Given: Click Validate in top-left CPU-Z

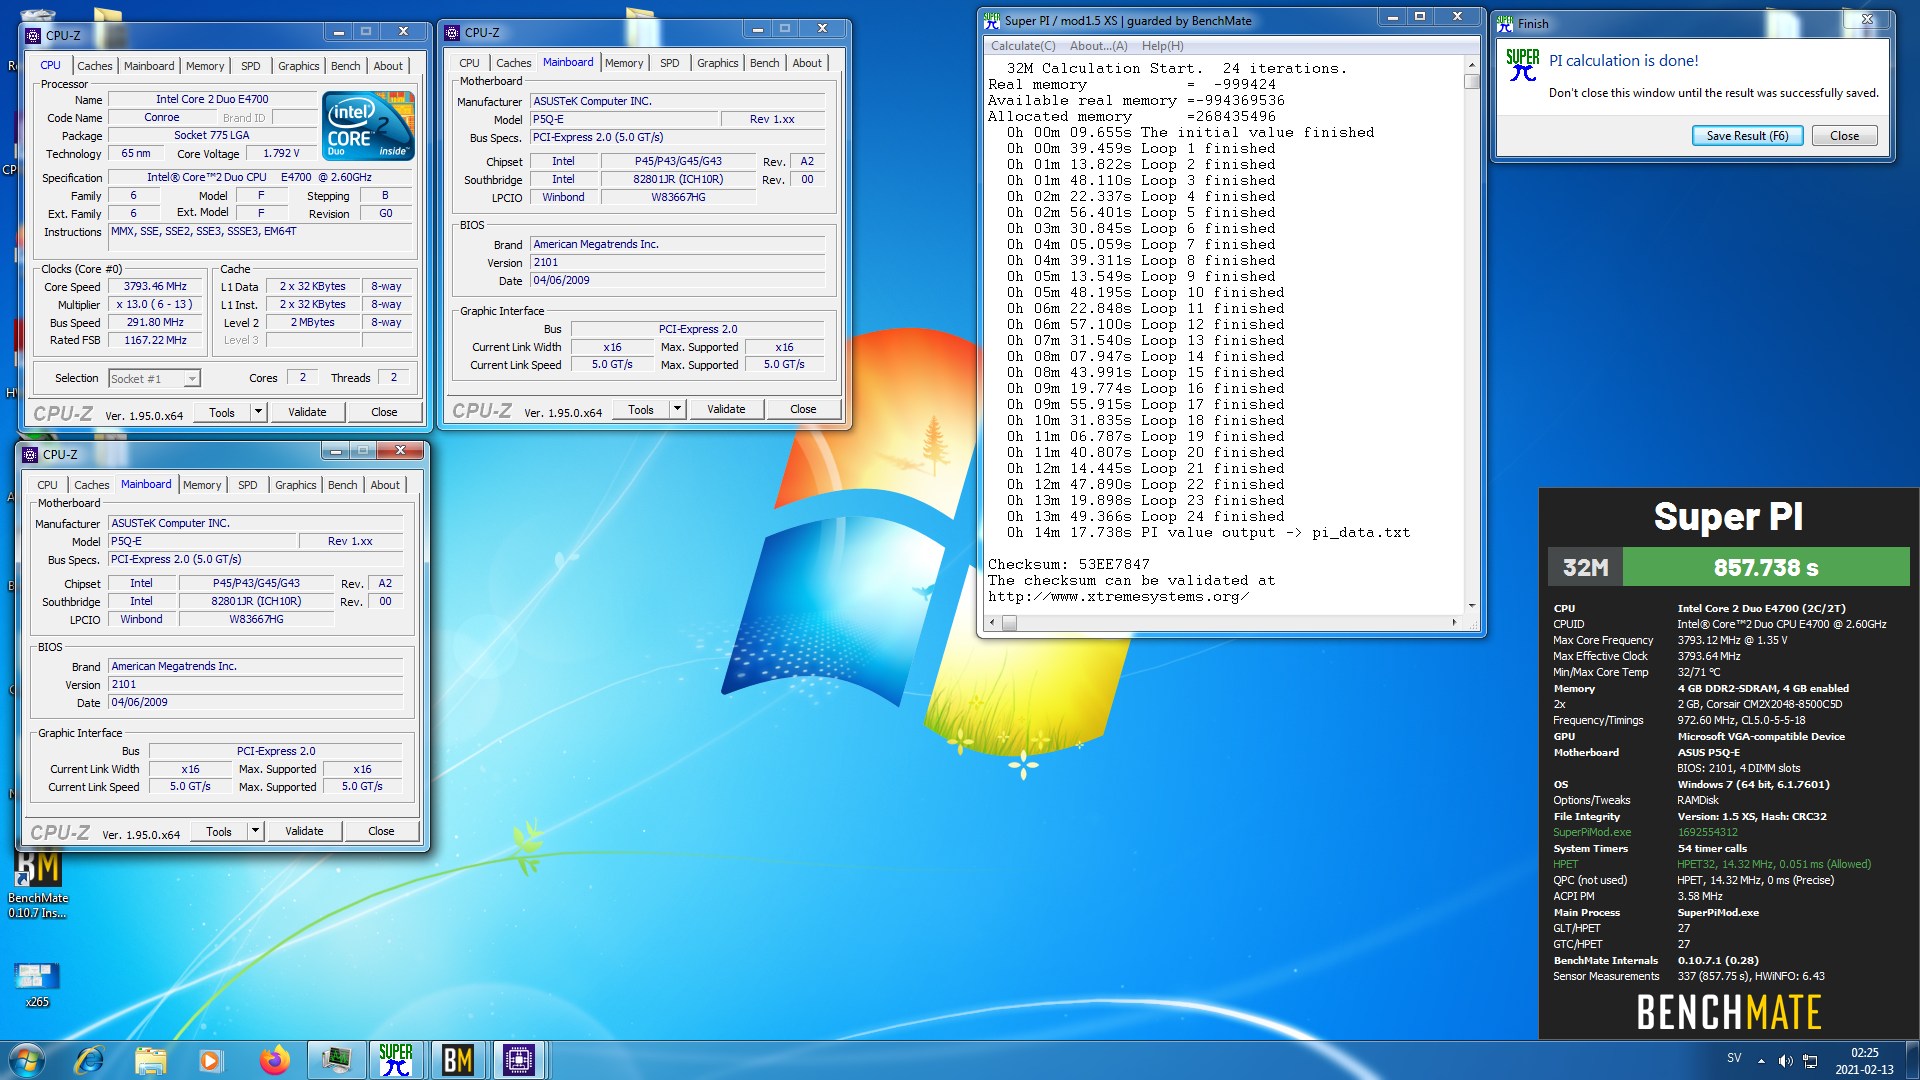Looking at the screenshot, I should [x=307, y=412].
